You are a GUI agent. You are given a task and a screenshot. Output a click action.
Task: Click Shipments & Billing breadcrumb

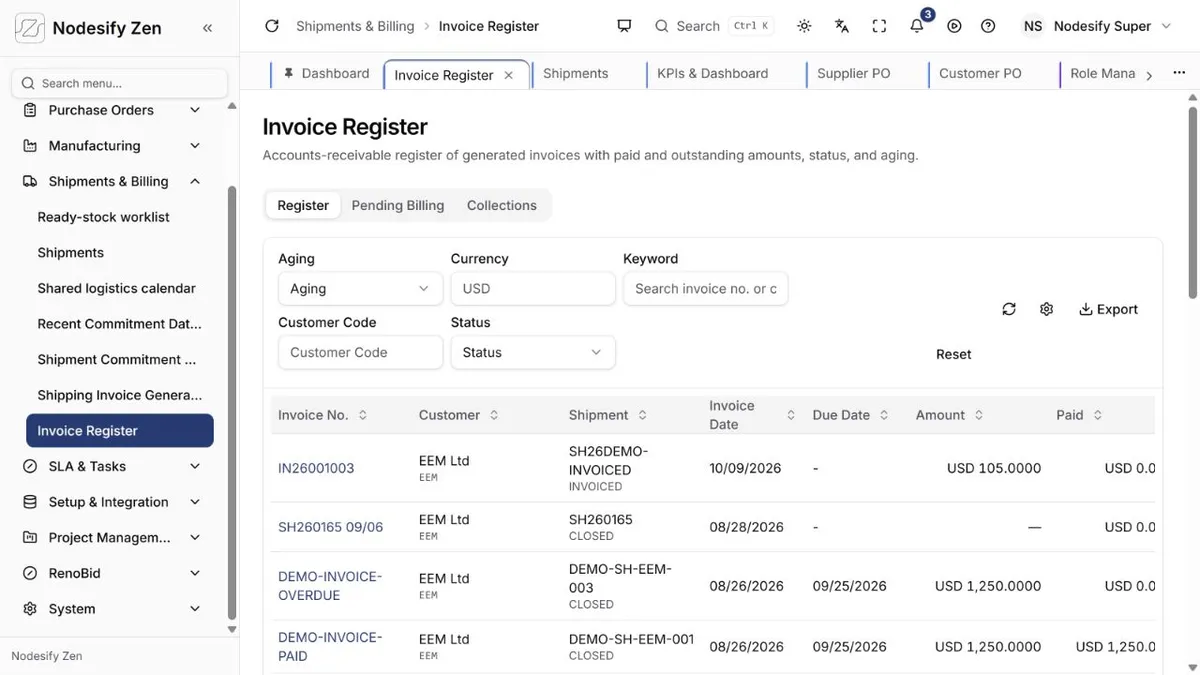click(355, 26)
